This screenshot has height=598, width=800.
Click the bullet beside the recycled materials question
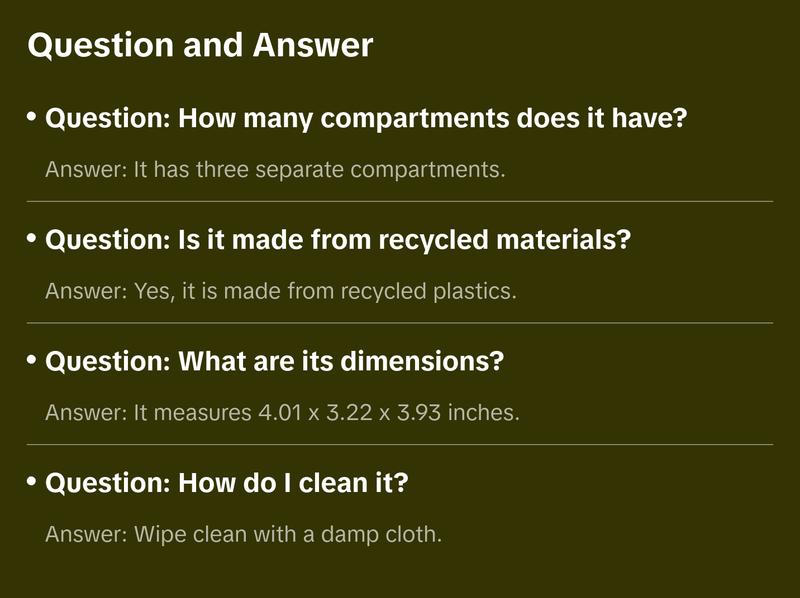[x=32, y=239]
